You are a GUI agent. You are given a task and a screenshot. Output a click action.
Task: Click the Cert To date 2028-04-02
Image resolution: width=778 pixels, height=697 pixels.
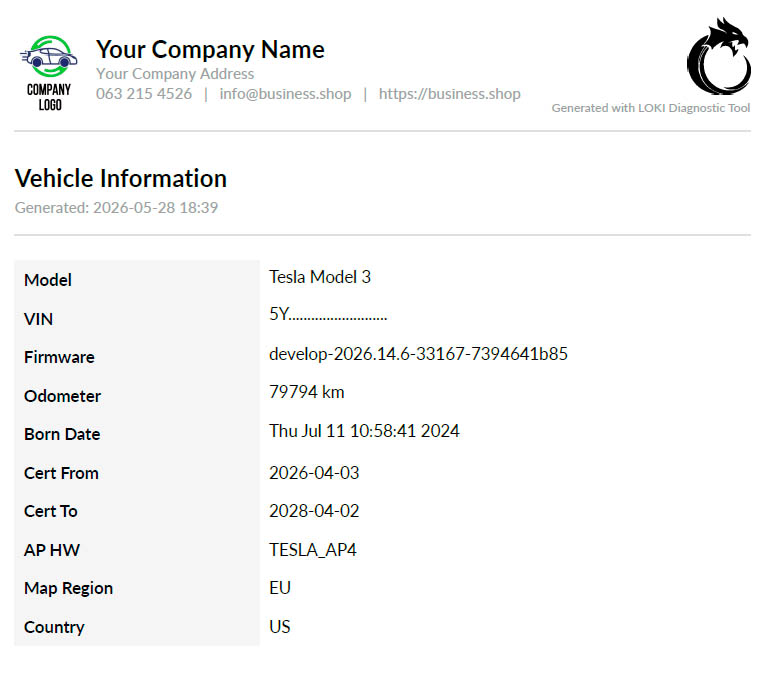(x=314, y=511)
